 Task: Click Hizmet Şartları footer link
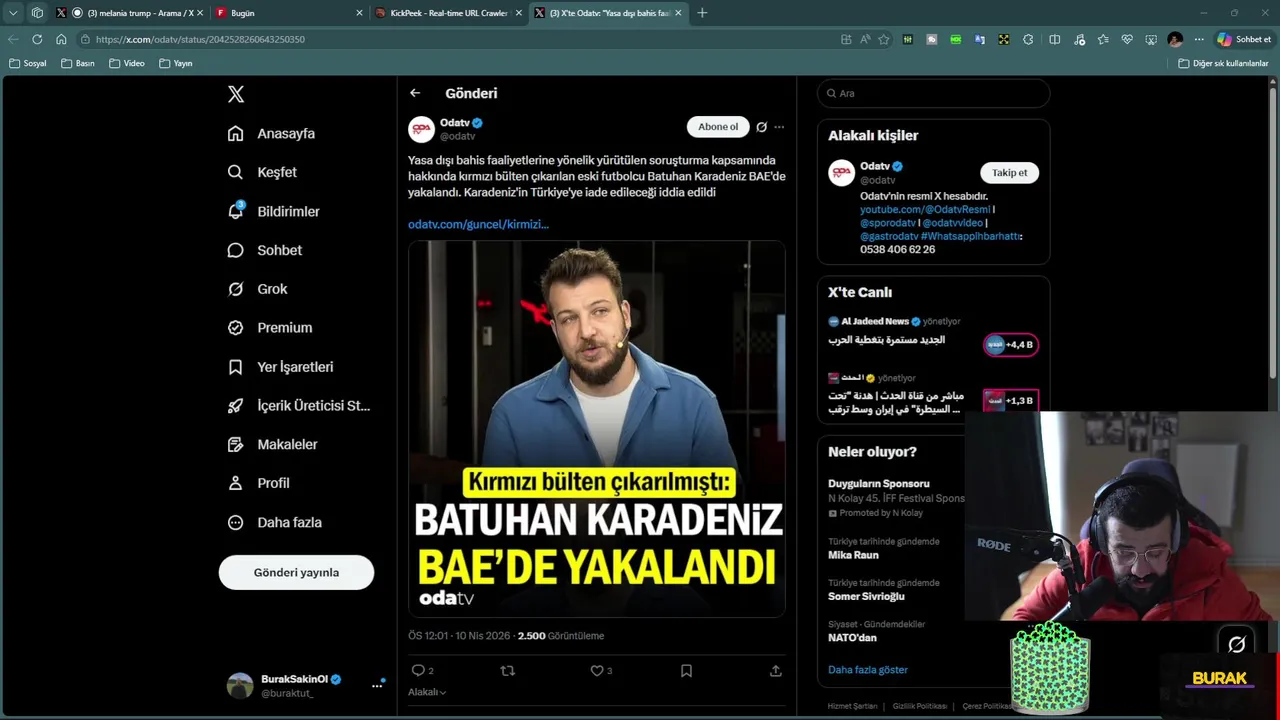click(x=852, y=706)
